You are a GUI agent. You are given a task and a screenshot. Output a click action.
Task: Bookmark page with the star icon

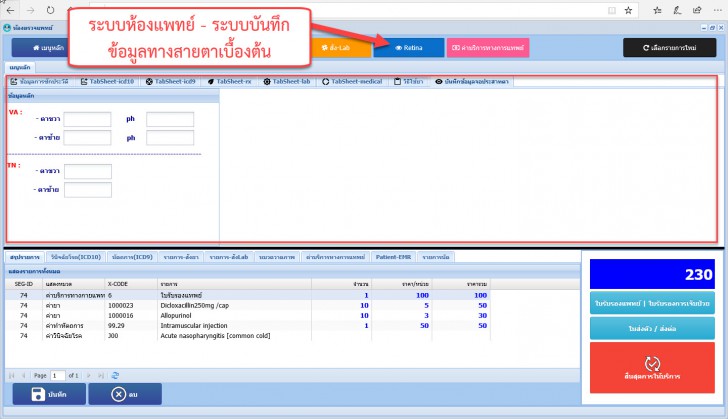pos(628,10)
